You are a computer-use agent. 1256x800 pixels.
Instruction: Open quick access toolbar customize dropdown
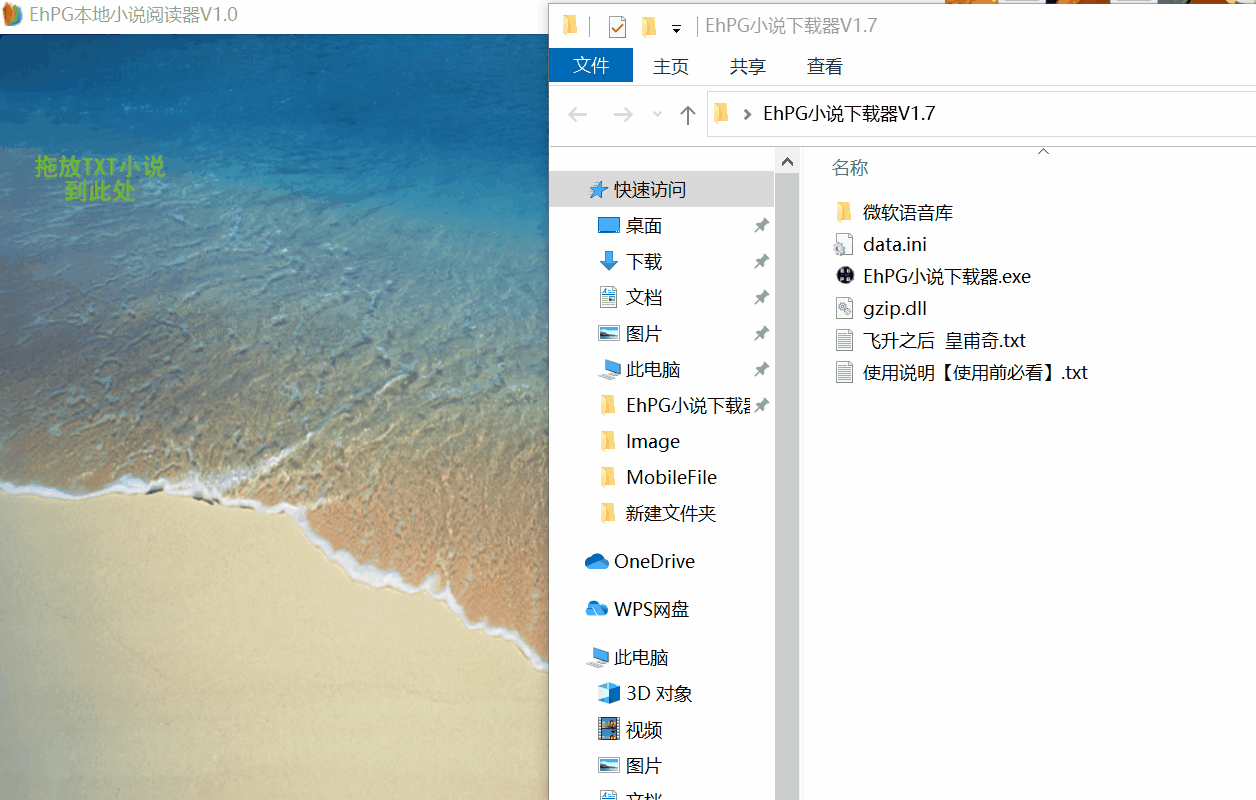tap(676, 28)
